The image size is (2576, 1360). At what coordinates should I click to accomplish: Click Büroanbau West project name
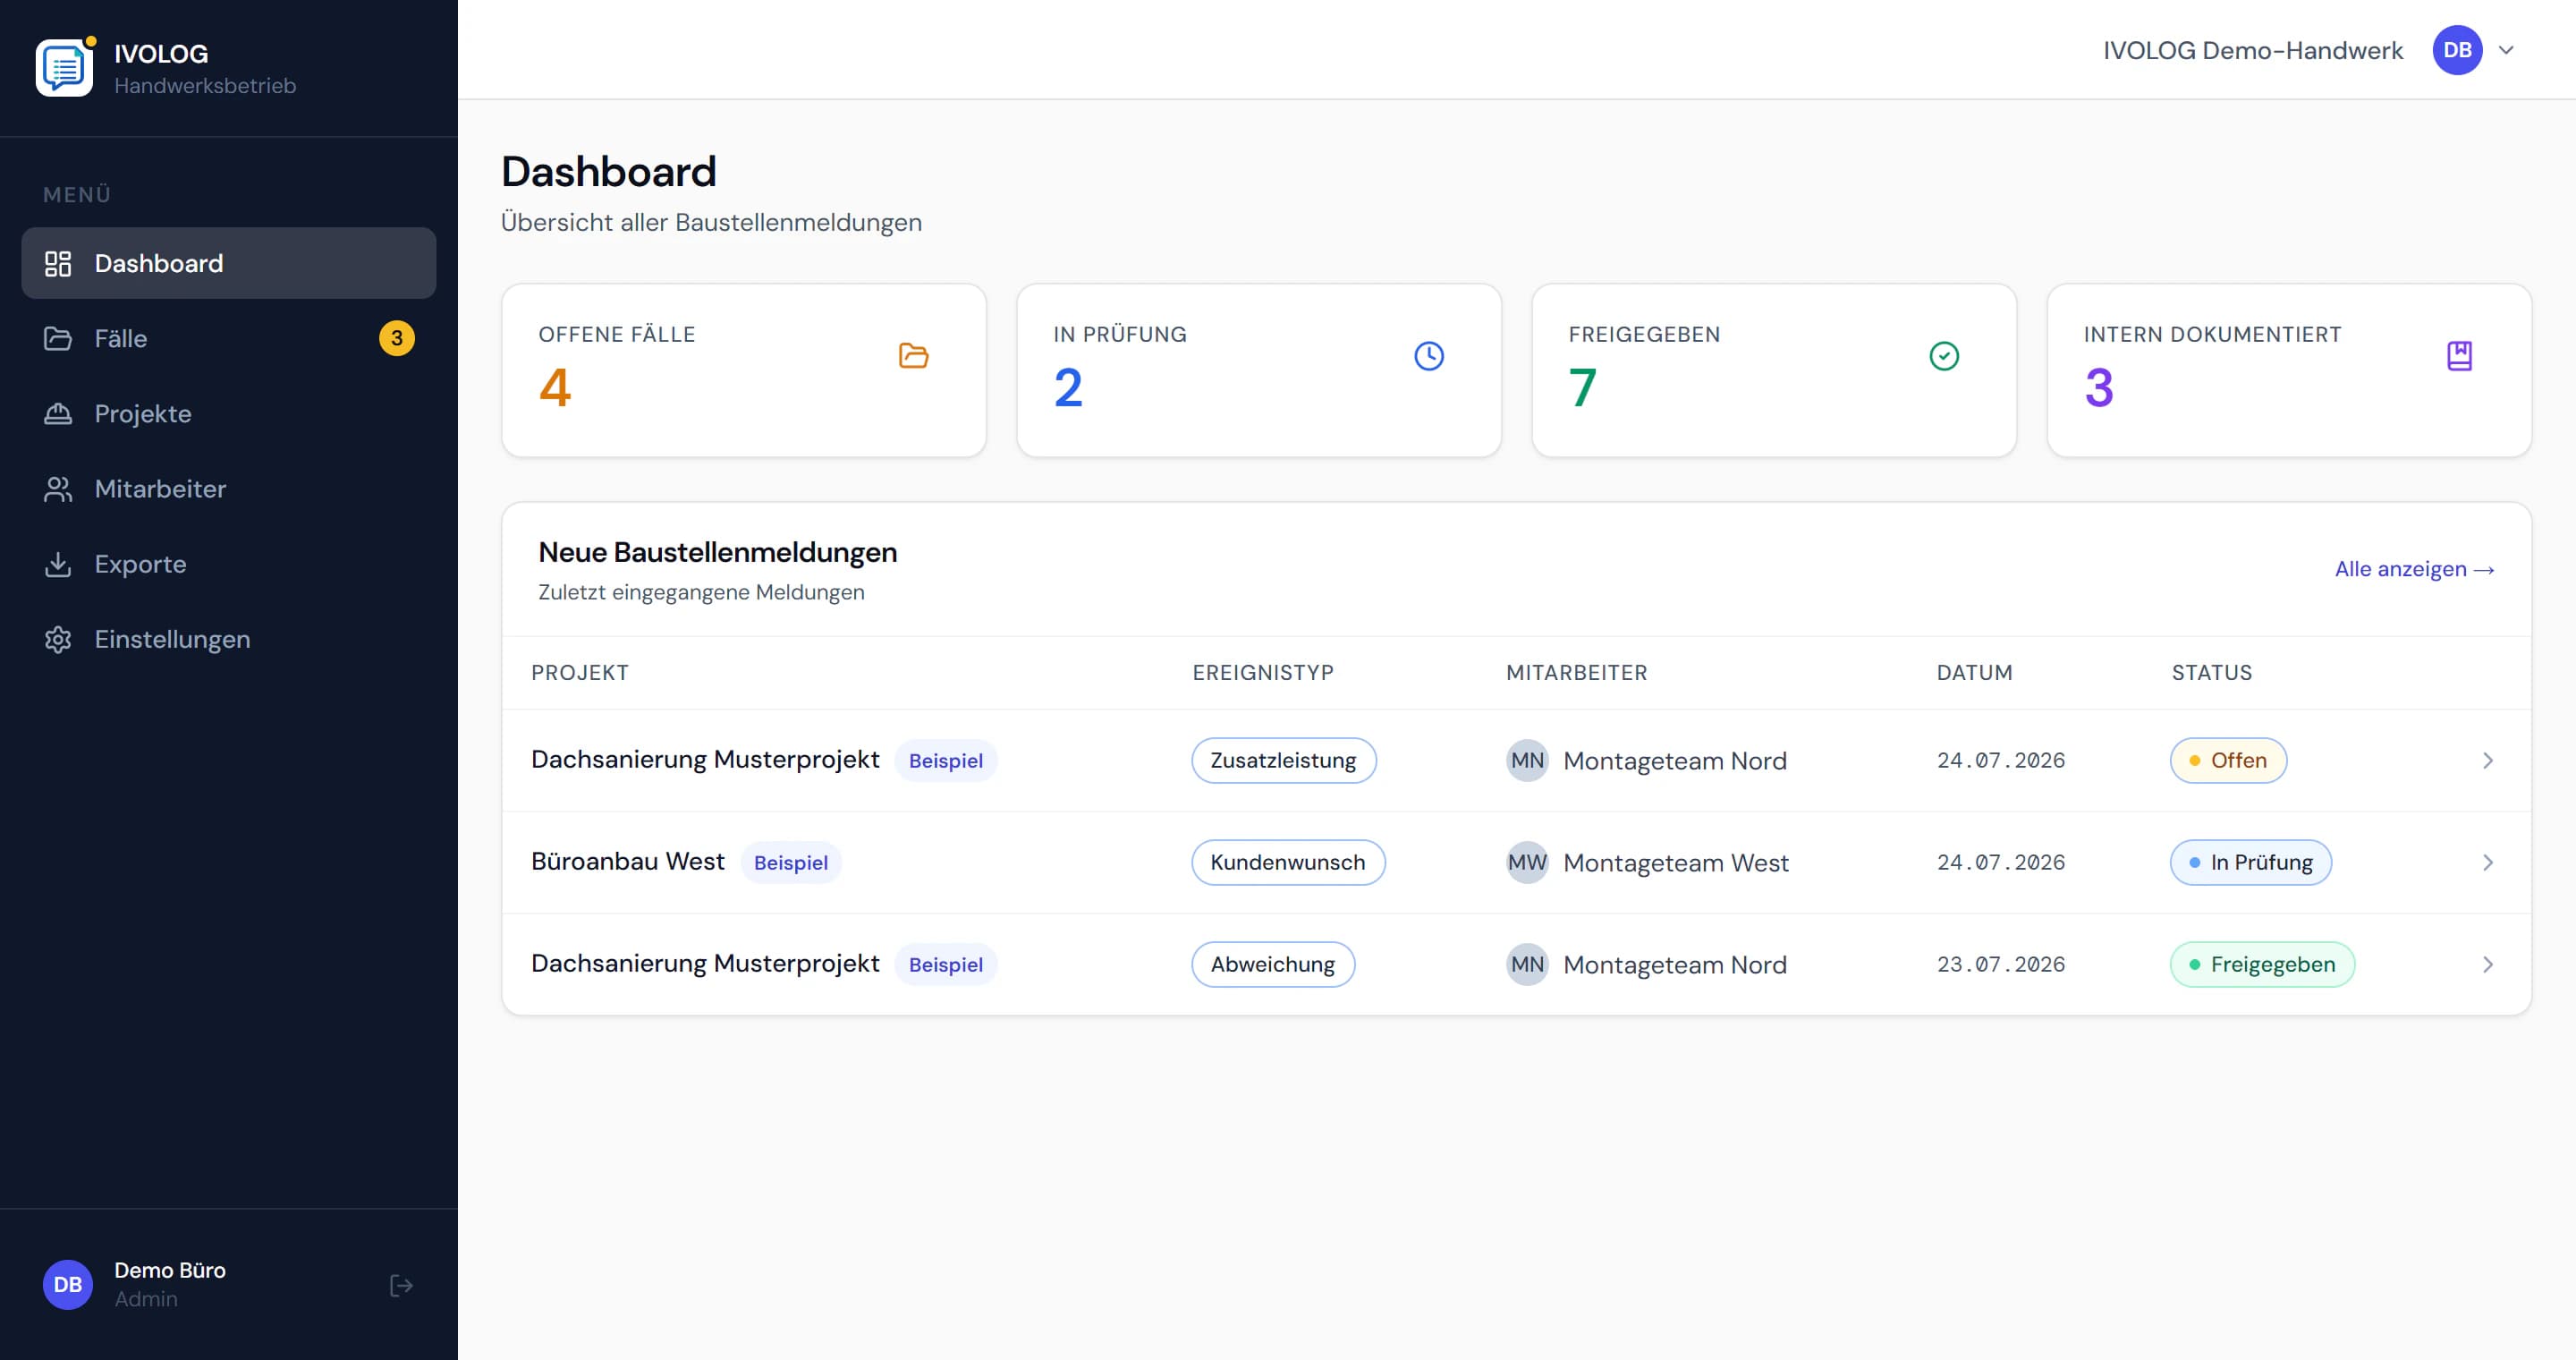point(627,862)
